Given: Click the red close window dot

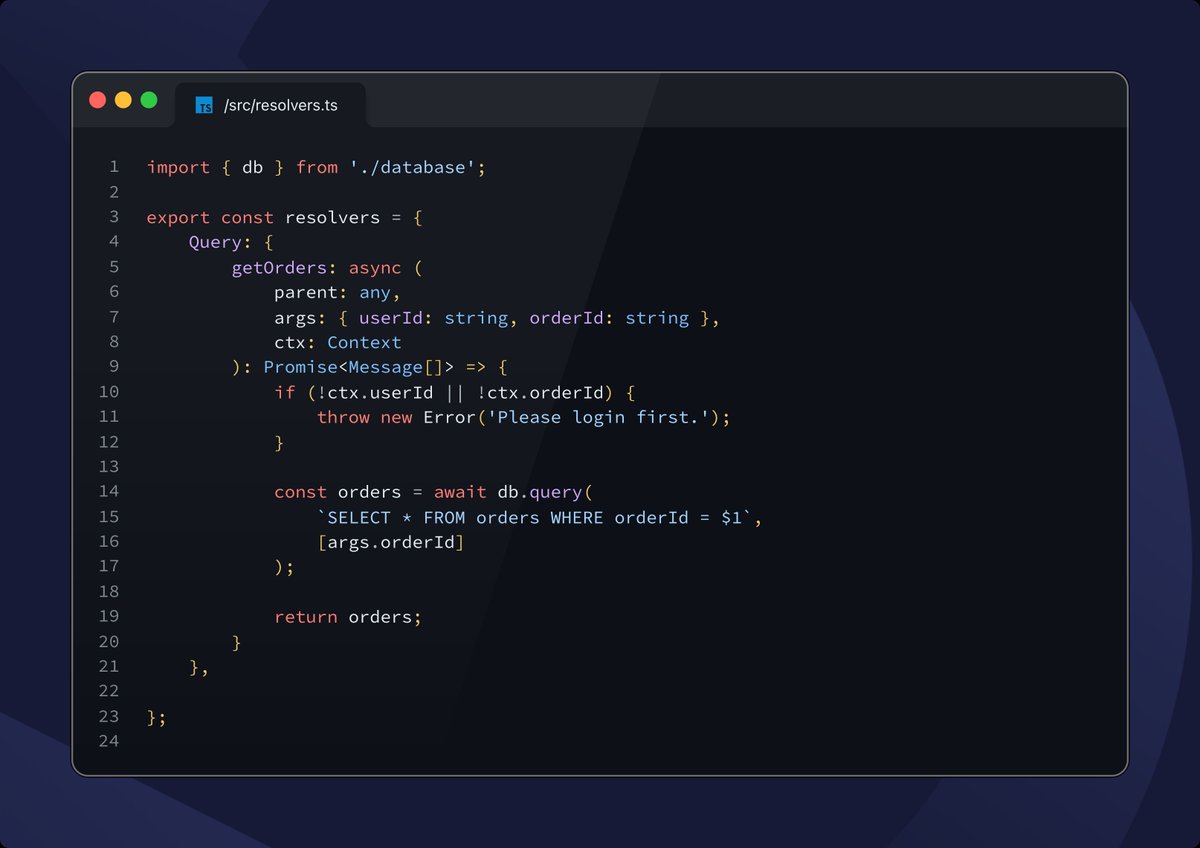Looking at the screenshot, I should [x=97, y=100].
